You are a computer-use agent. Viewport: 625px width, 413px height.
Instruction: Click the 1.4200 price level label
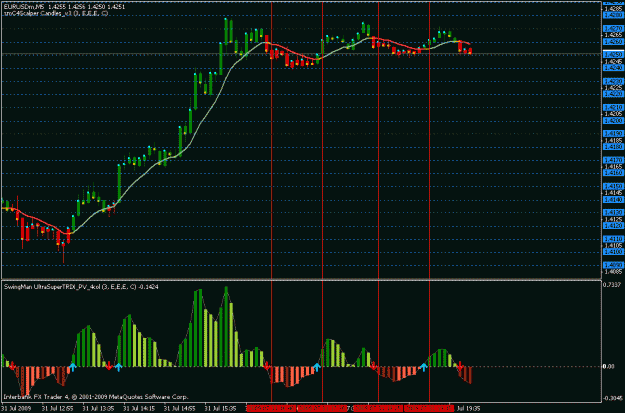click(x=613, y=121)
